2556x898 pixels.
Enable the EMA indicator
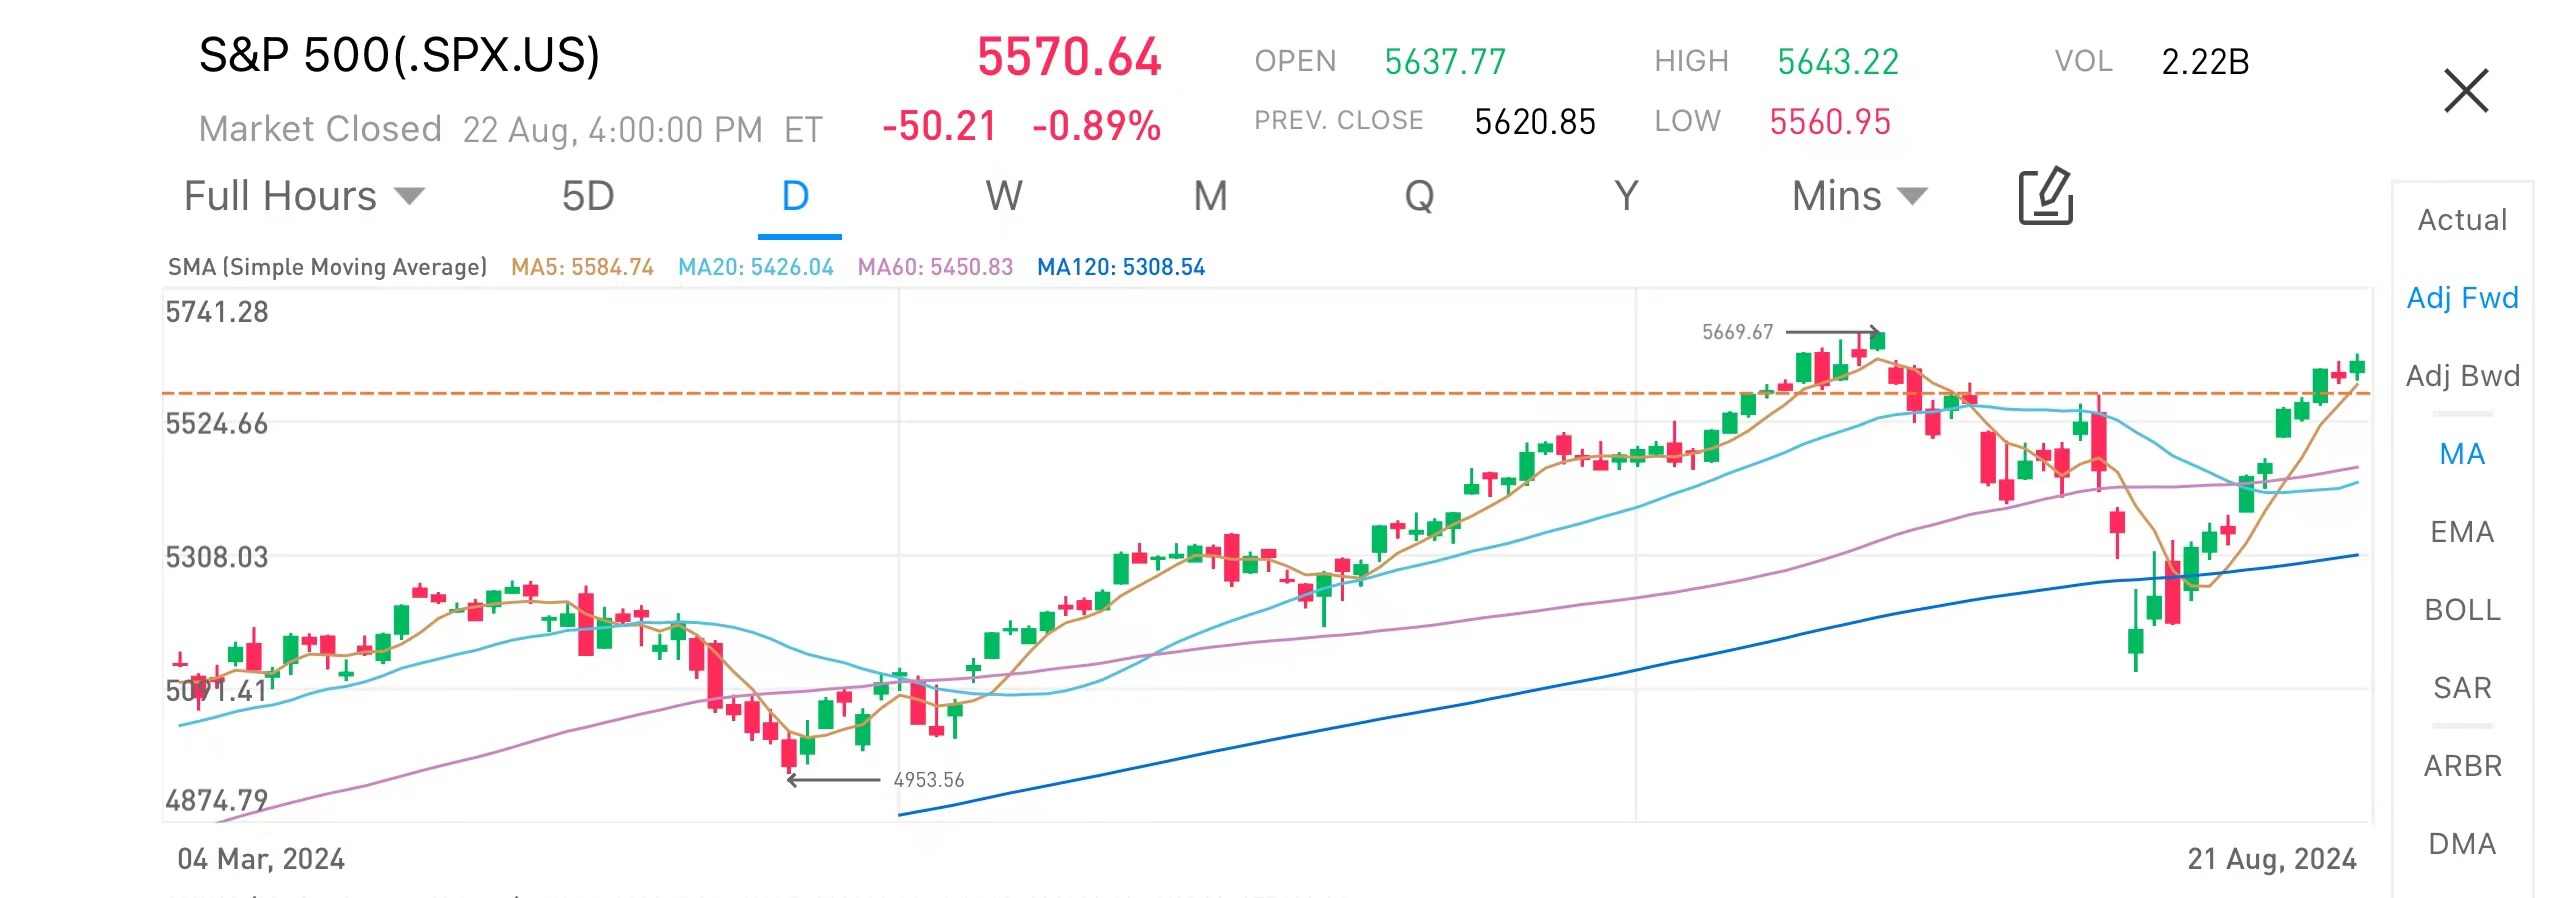(2462, 532)
